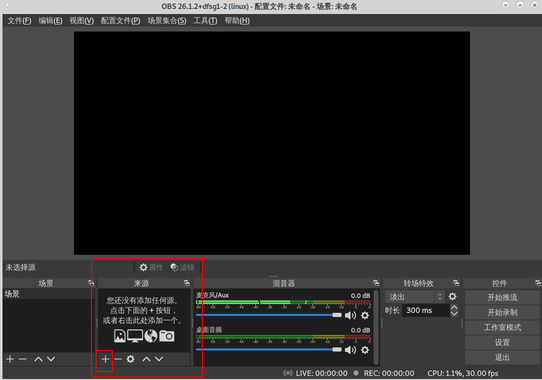Move scene up with arrow

[38, 359]
